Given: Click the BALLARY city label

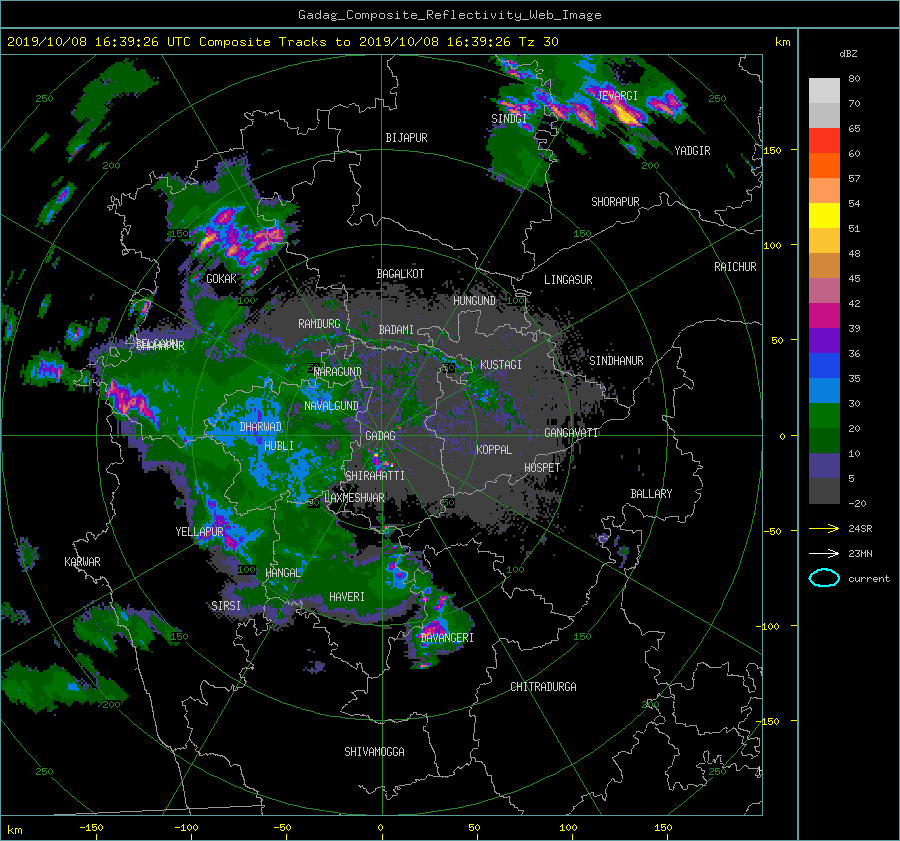Looking at the screenshot, I should click(651, 494).
